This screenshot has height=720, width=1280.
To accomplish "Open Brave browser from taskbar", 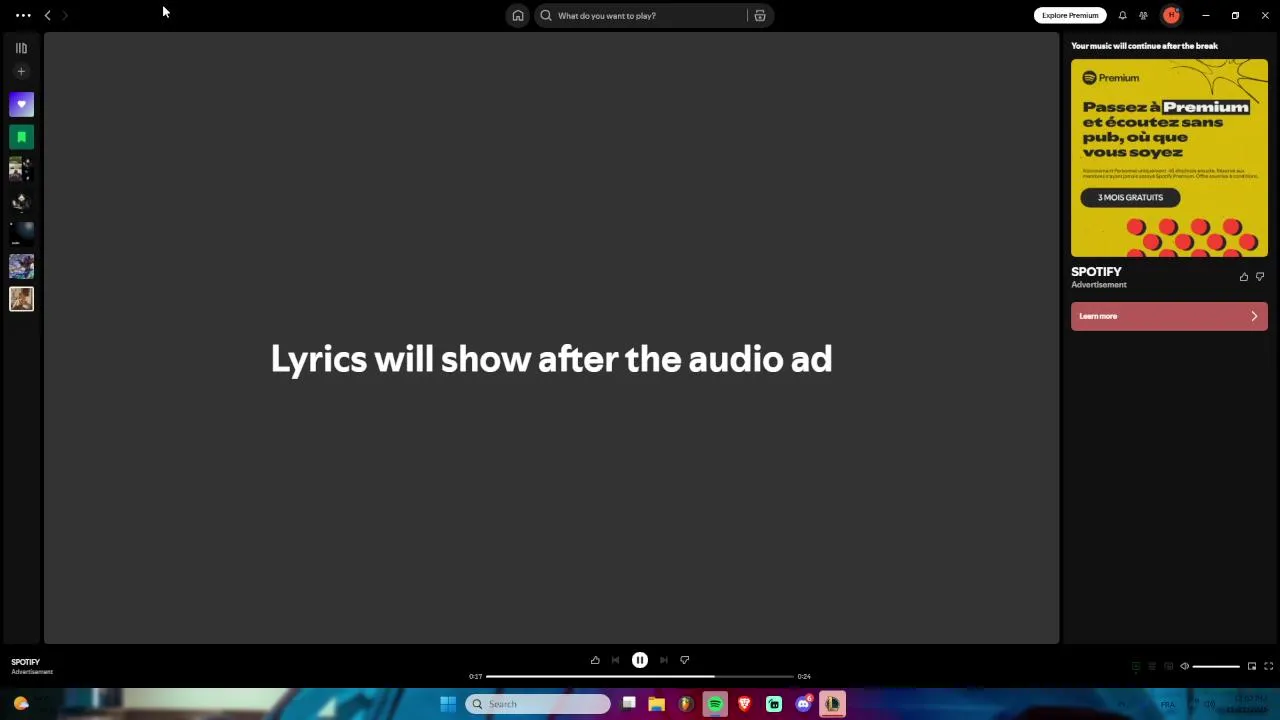I will 744,704.
